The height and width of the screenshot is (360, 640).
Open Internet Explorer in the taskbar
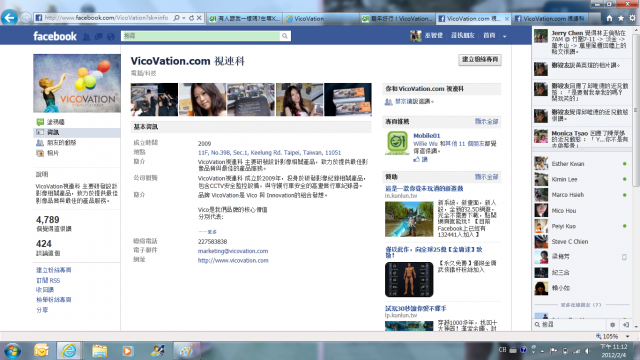tap(69, 351)
